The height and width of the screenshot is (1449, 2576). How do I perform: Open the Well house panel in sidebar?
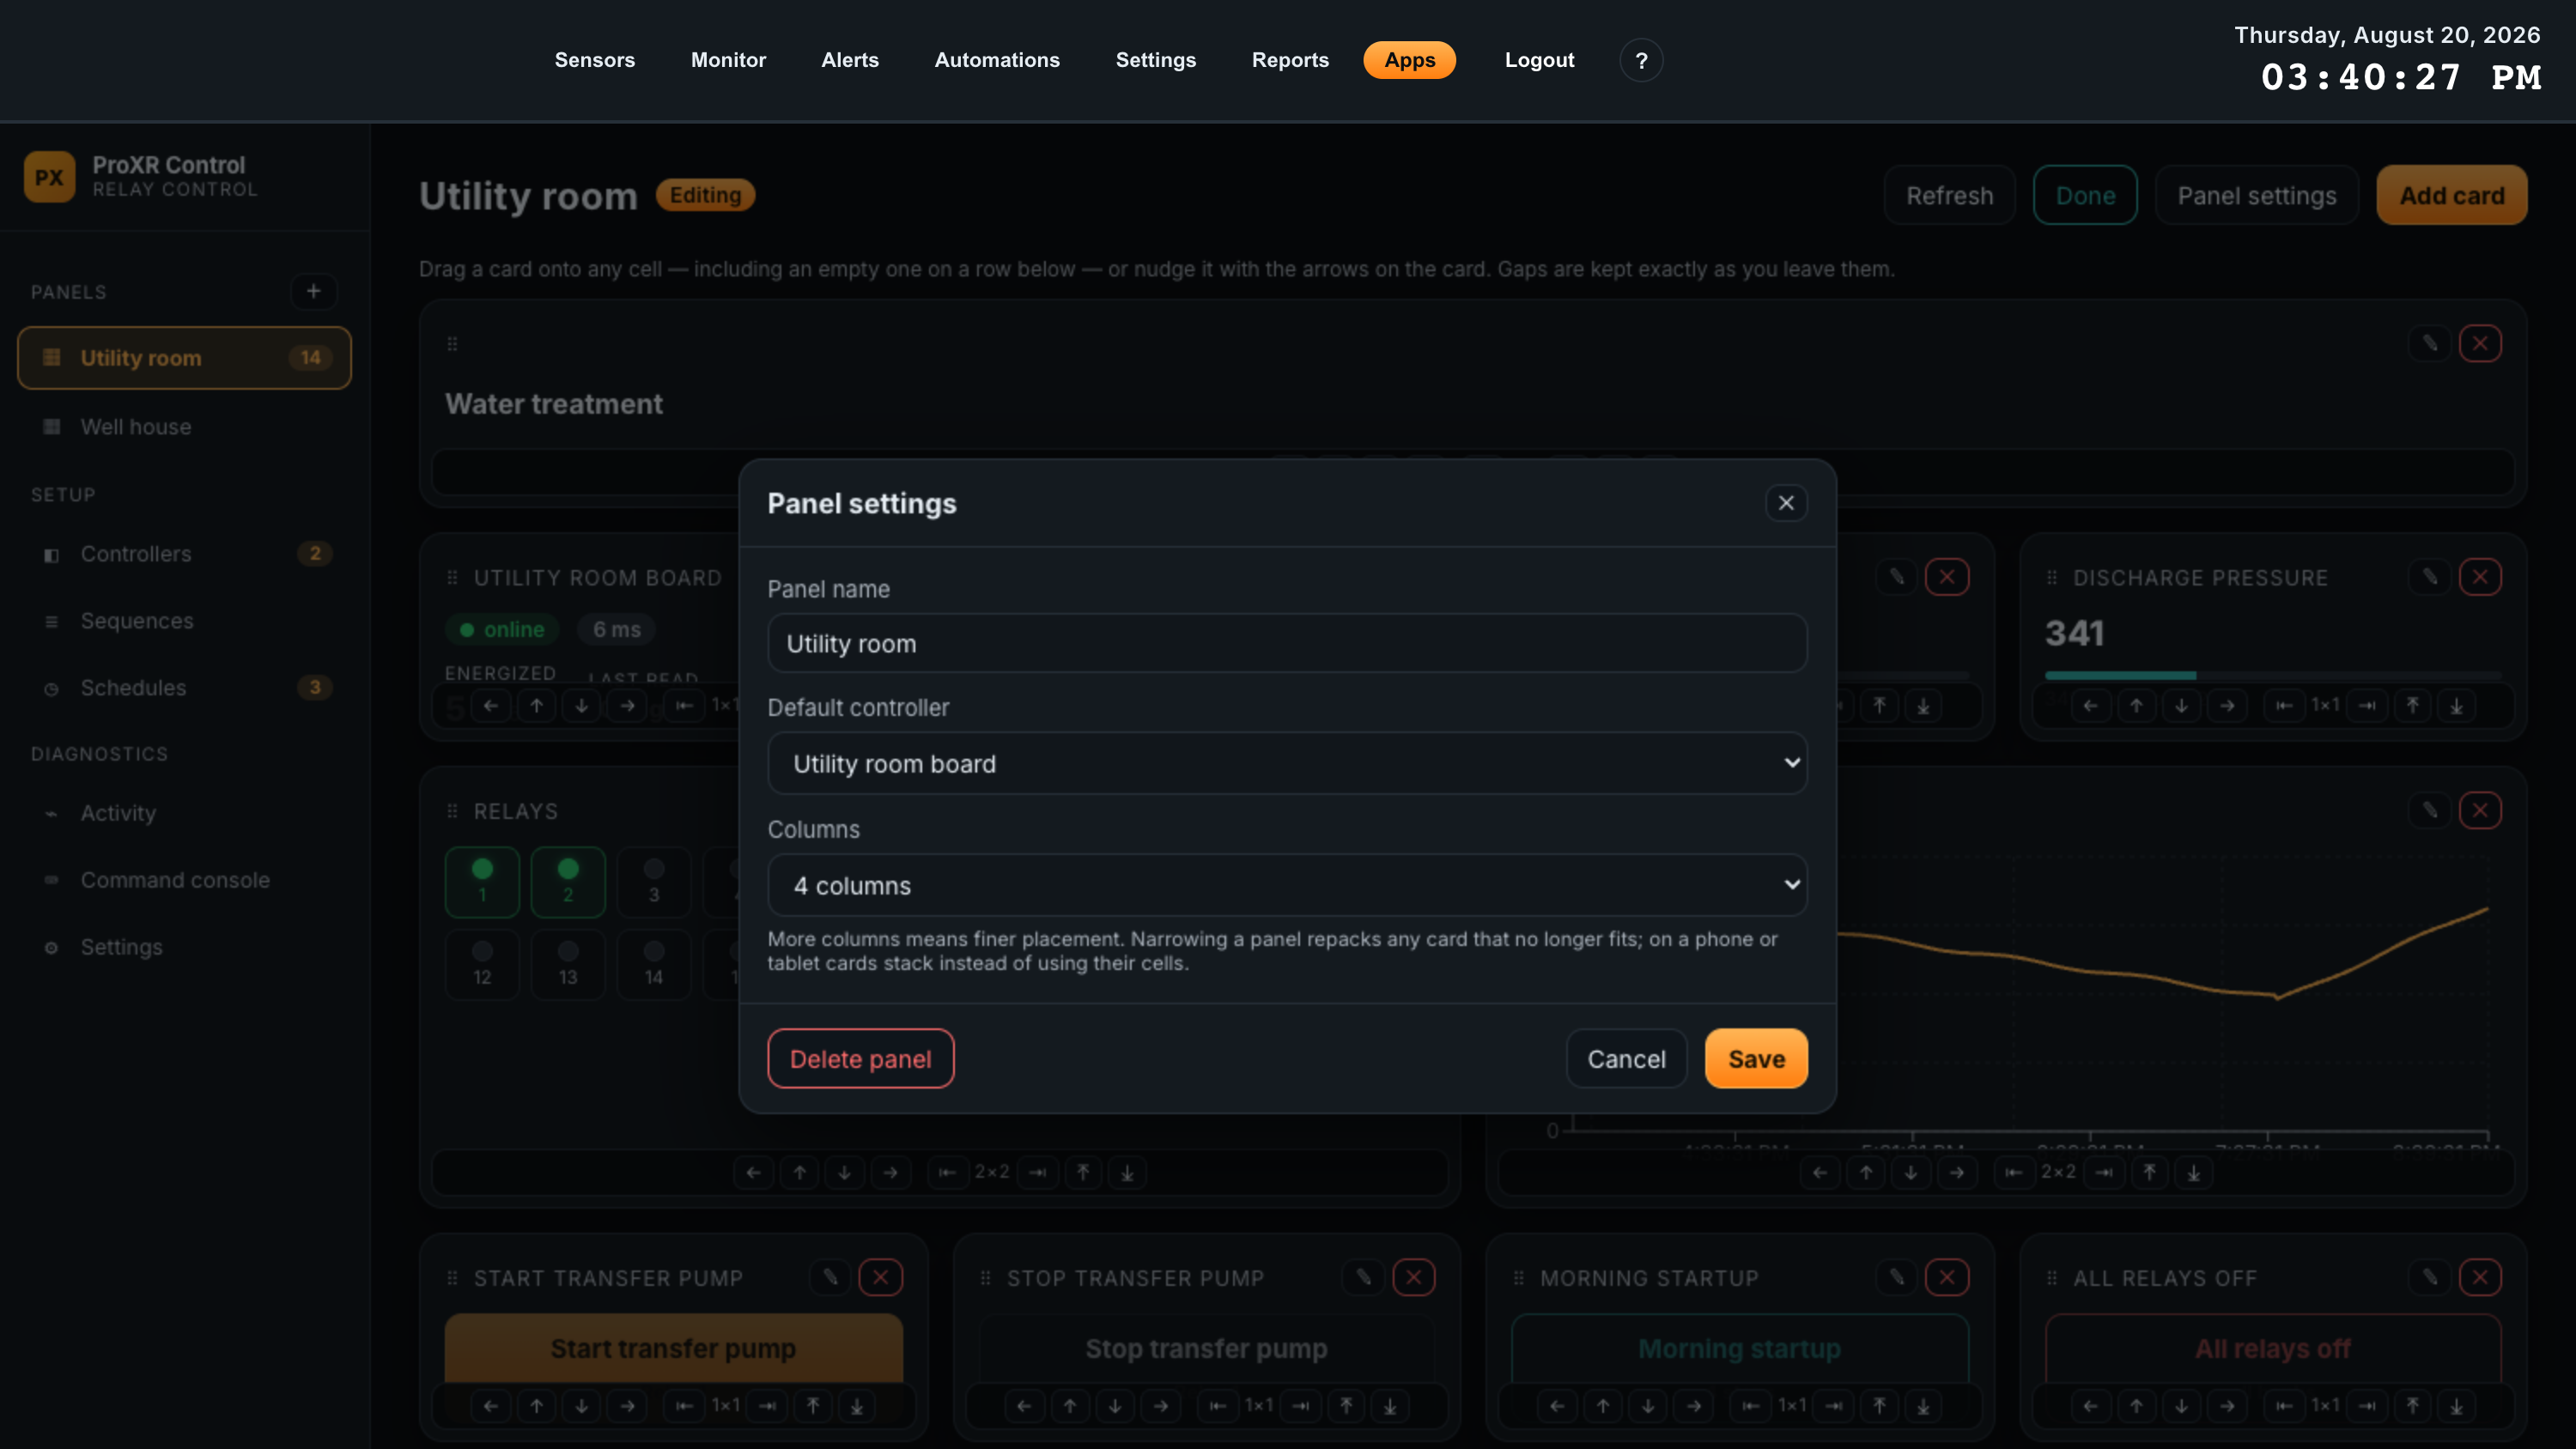[184, 427]
